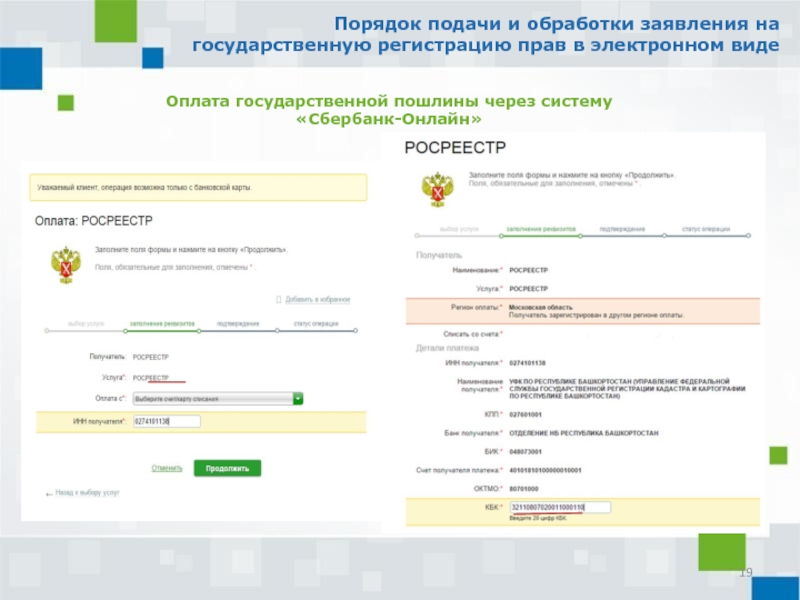Click the star icon beside Добавить в избранное
Image resolution: width=800 pixels, height=600 pixels.
point(279,299)
